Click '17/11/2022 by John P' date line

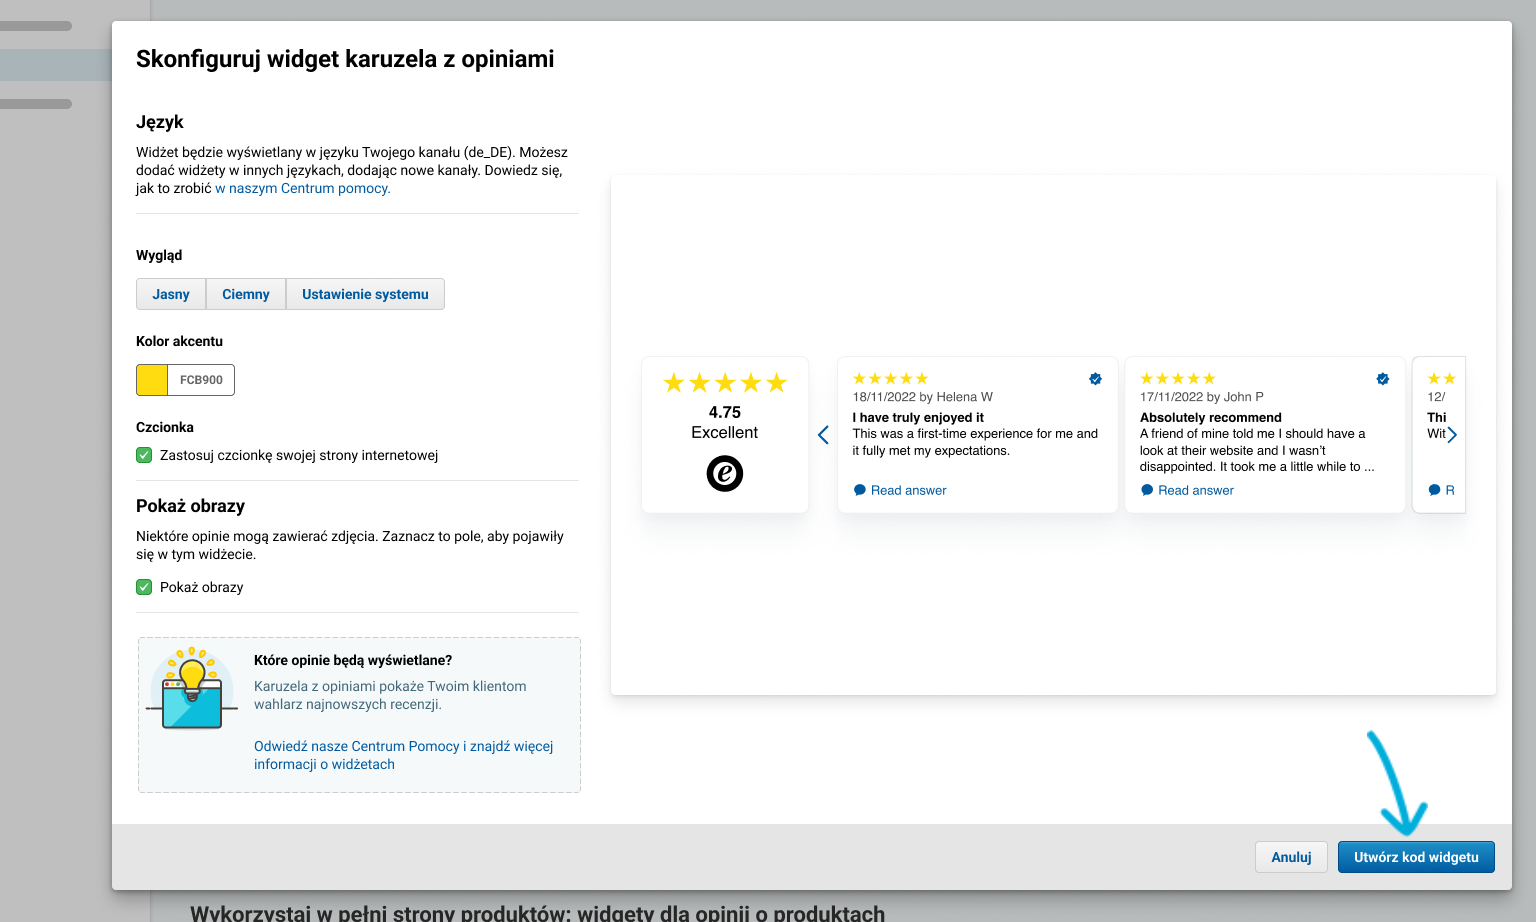[1202, 397]
